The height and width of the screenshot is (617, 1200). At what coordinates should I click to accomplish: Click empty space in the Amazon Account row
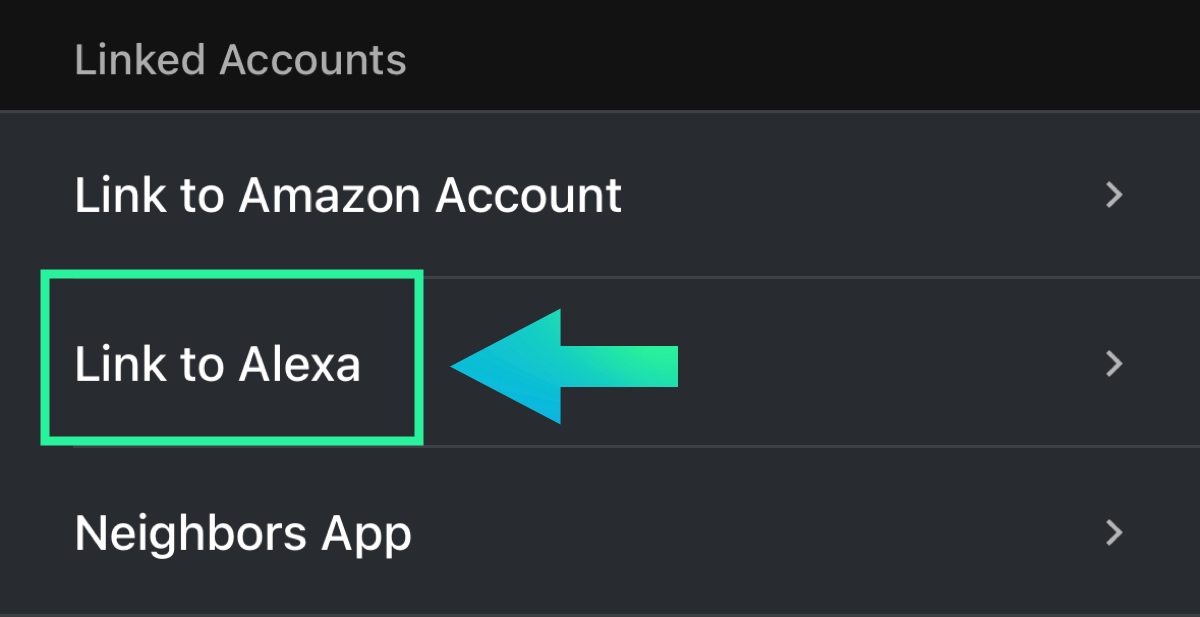pyautogui.click(x=850, y=195)
